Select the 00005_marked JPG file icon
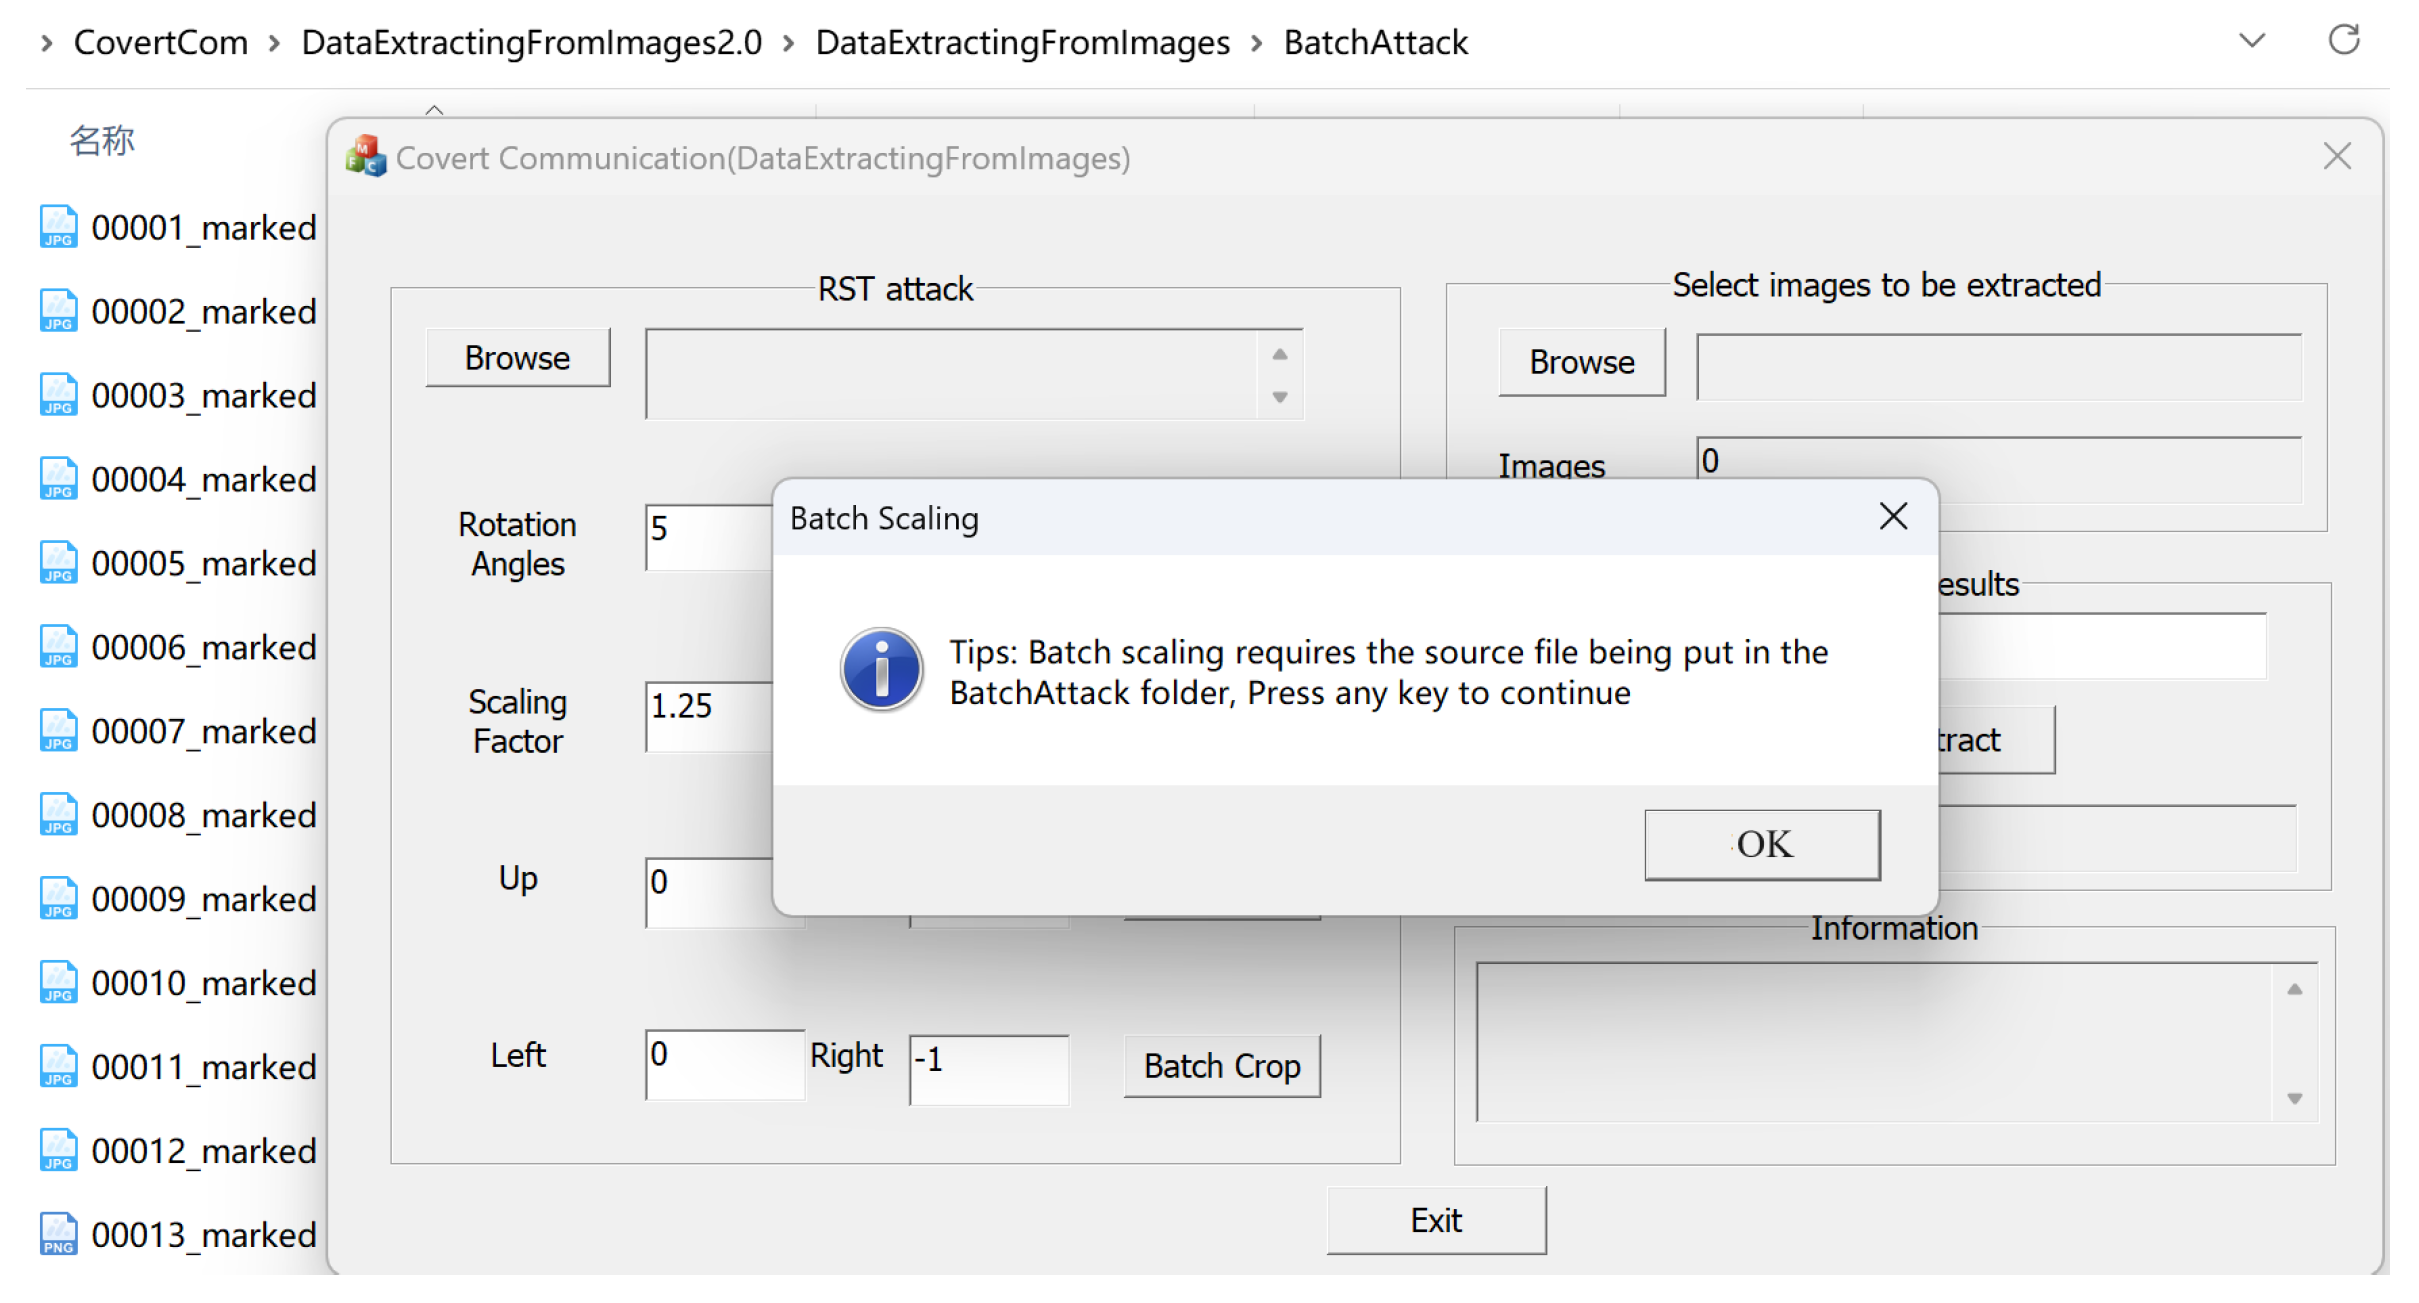Viewport: 2419px width, 1303px height. coord(58,563)
